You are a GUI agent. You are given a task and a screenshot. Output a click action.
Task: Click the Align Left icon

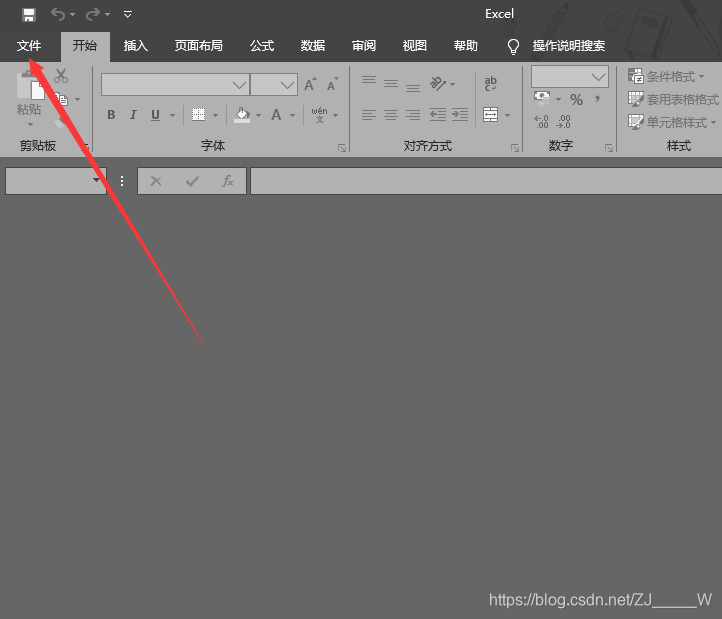pyautogui.click(x=369, y=114)
